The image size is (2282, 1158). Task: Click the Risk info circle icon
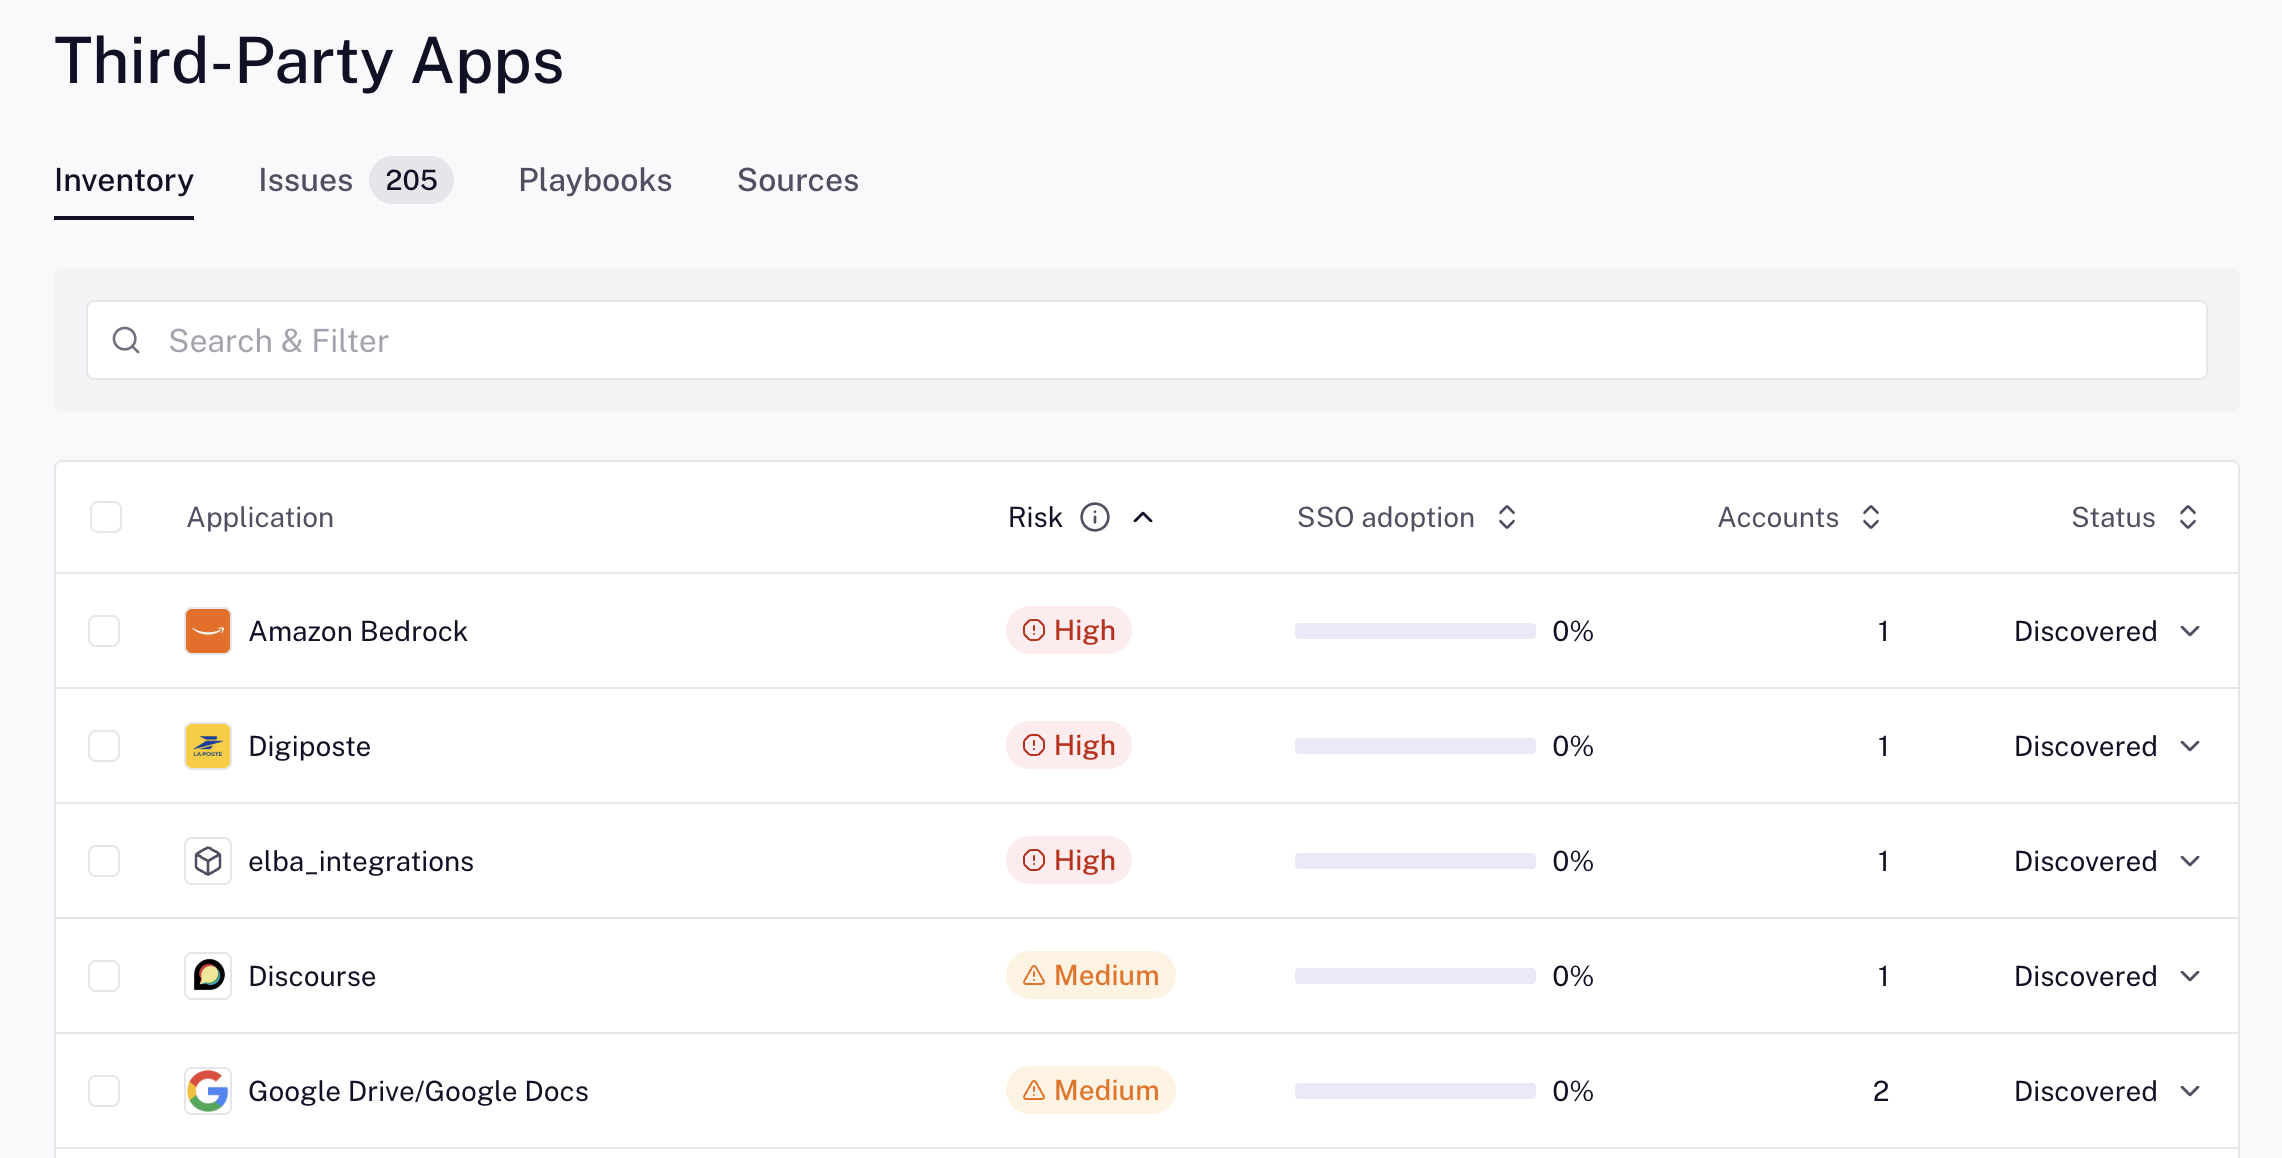click(x=1095, y=517)
